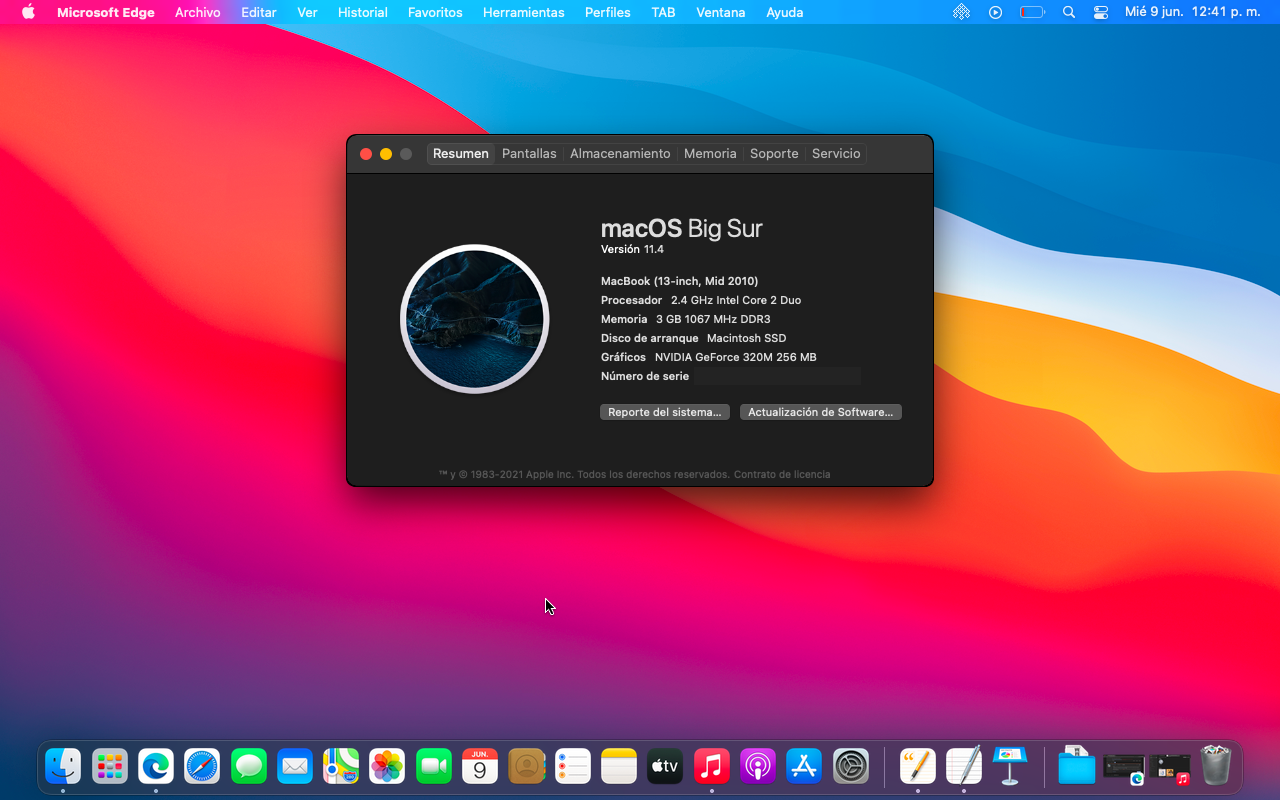The image size is (1280, 800).
Task: Click the MacBook (13-inch, Mid 2010) text
Action: click(679, 281)
